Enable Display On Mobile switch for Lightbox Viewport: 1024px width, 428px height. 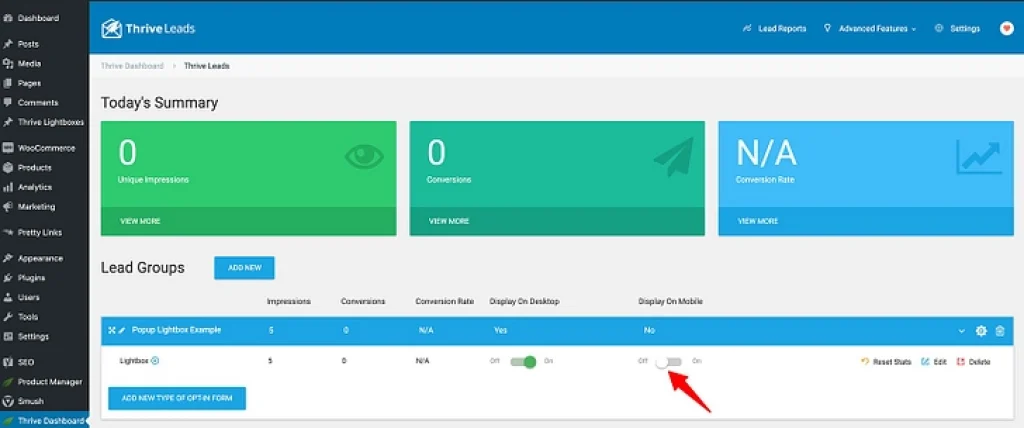click(x=669, y=362)
